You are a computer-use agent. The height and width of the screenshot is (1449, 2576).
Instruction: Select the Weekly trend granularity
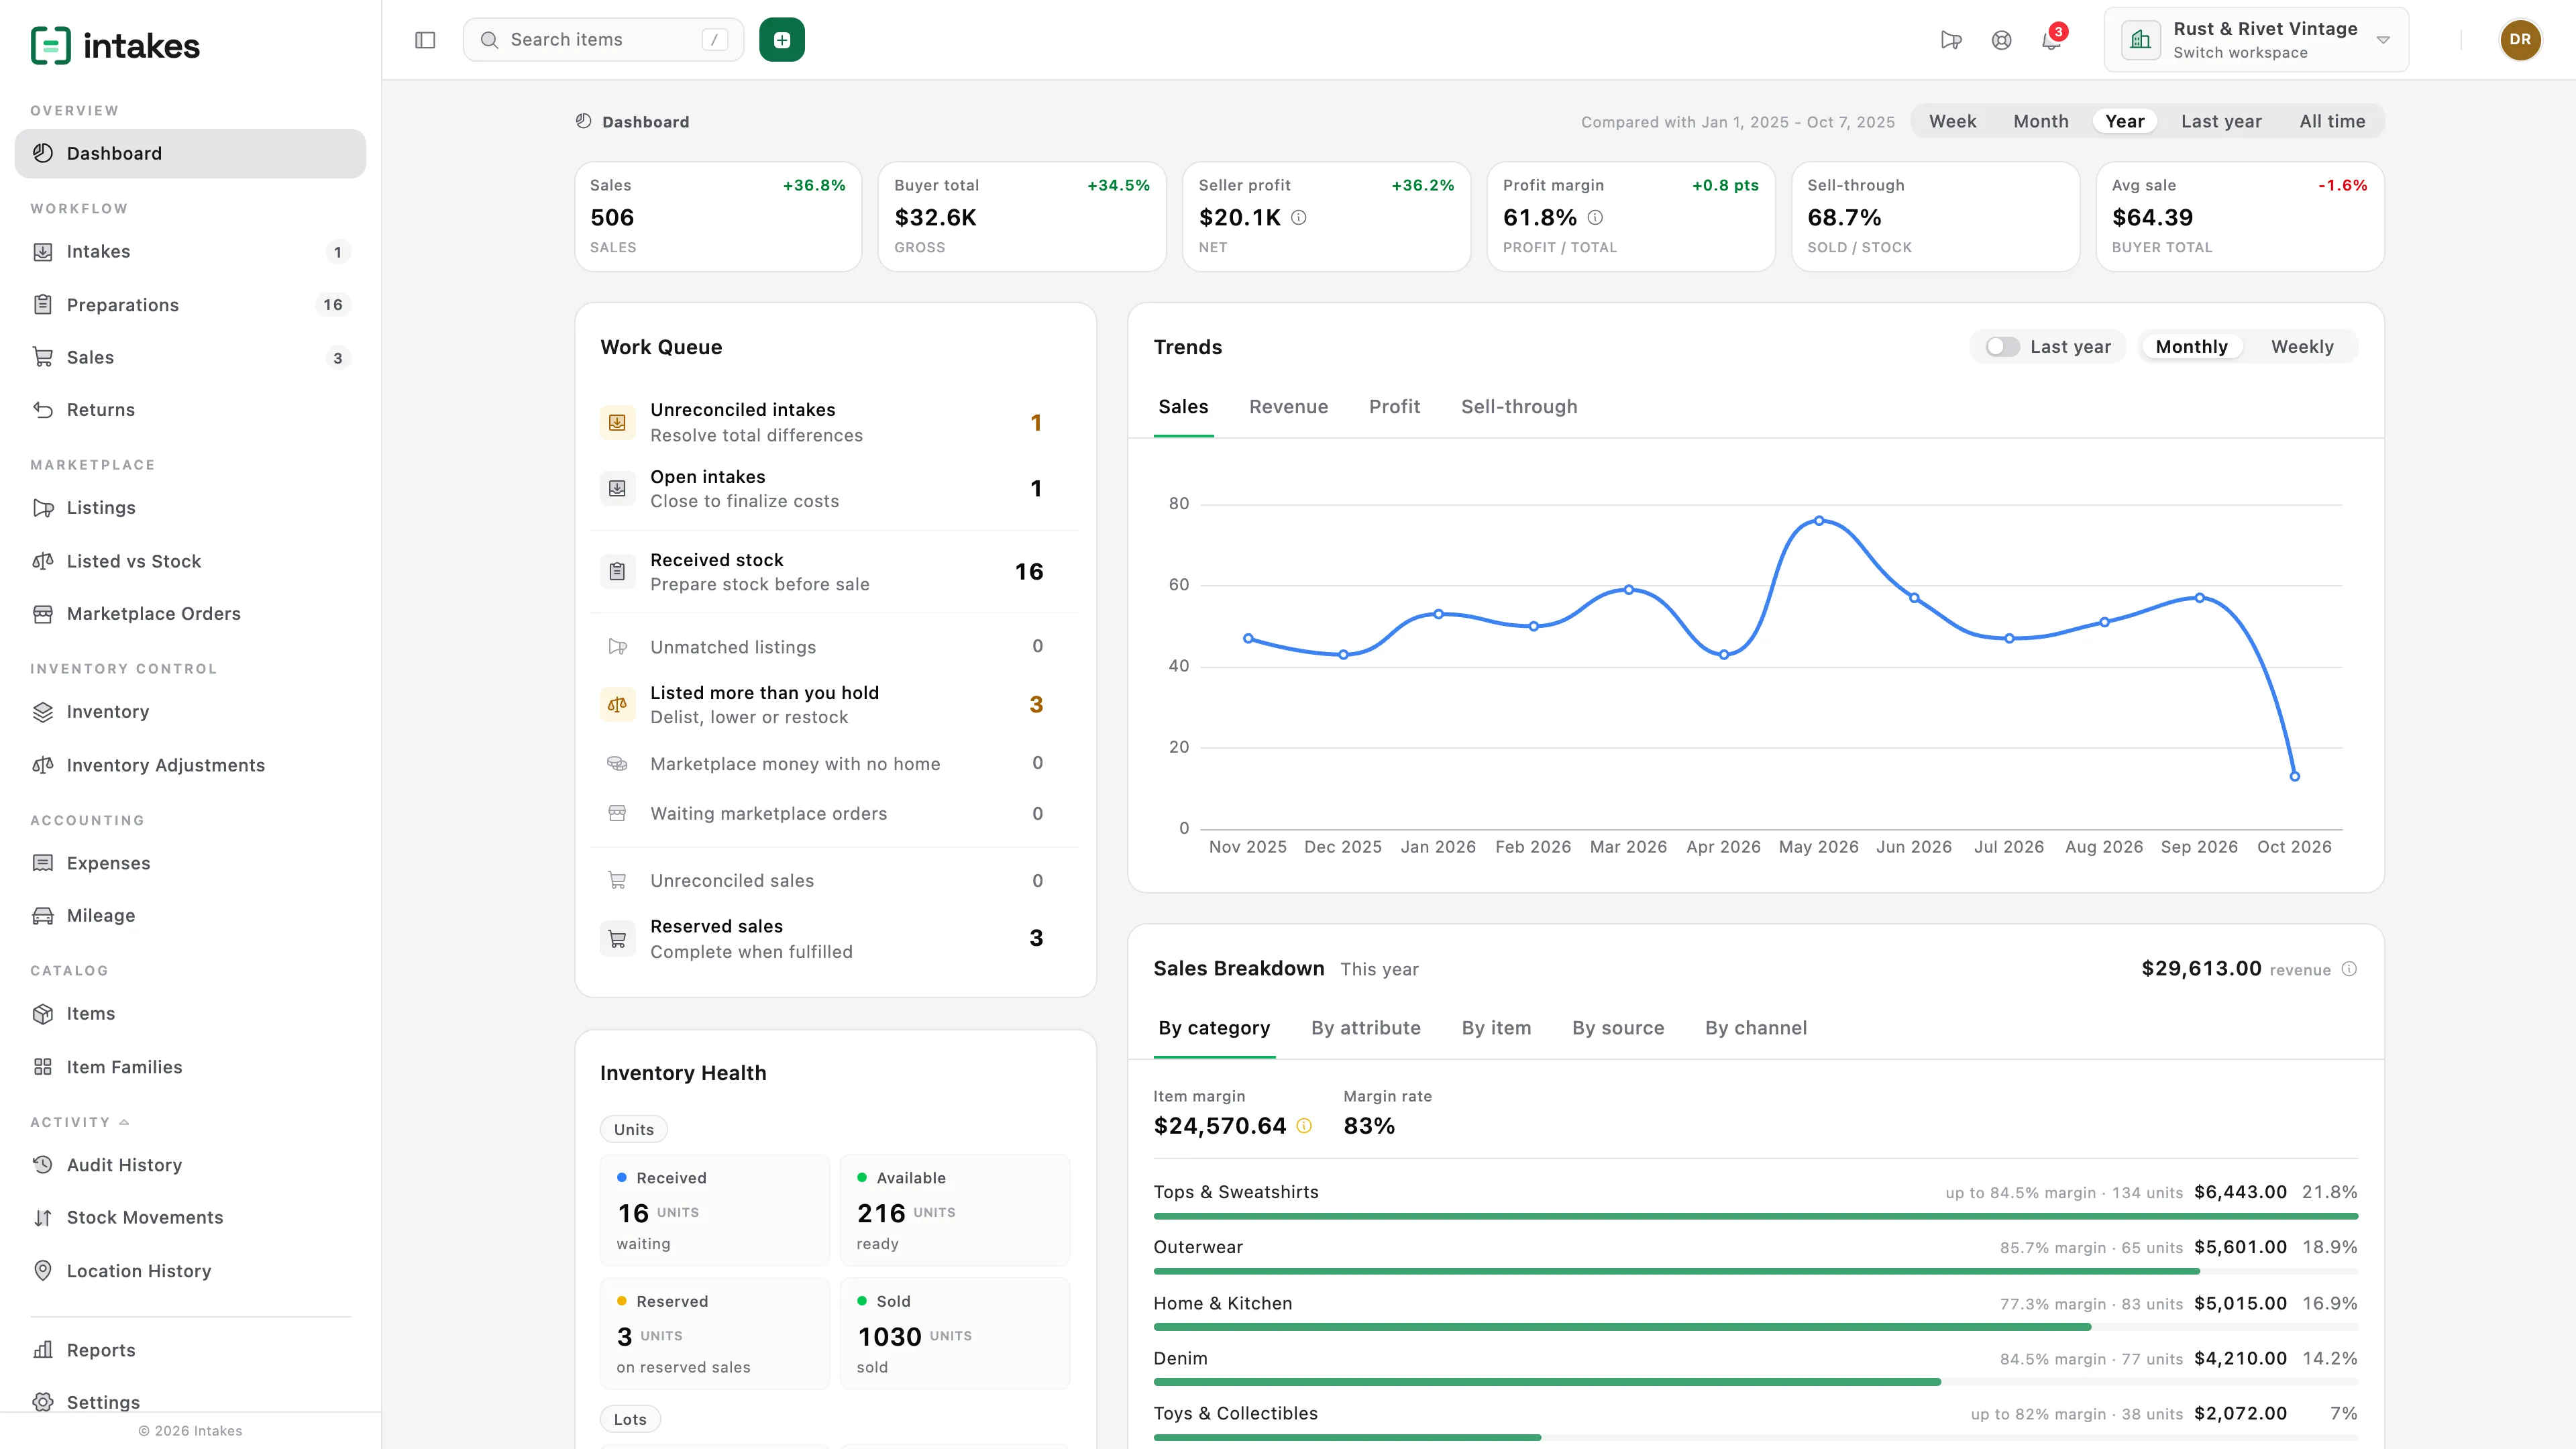coord(2302,347)
